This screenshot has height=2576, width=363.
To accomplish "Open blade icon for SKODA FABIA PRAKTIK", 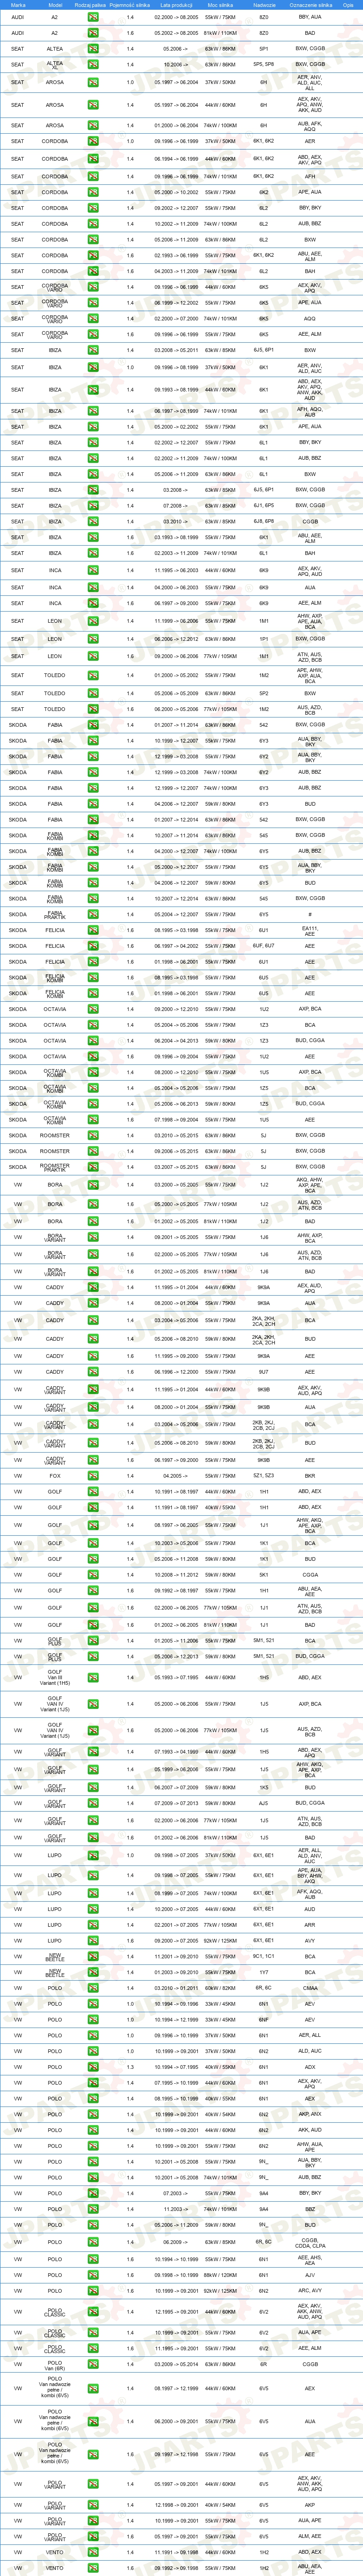I will click(93, 914).
